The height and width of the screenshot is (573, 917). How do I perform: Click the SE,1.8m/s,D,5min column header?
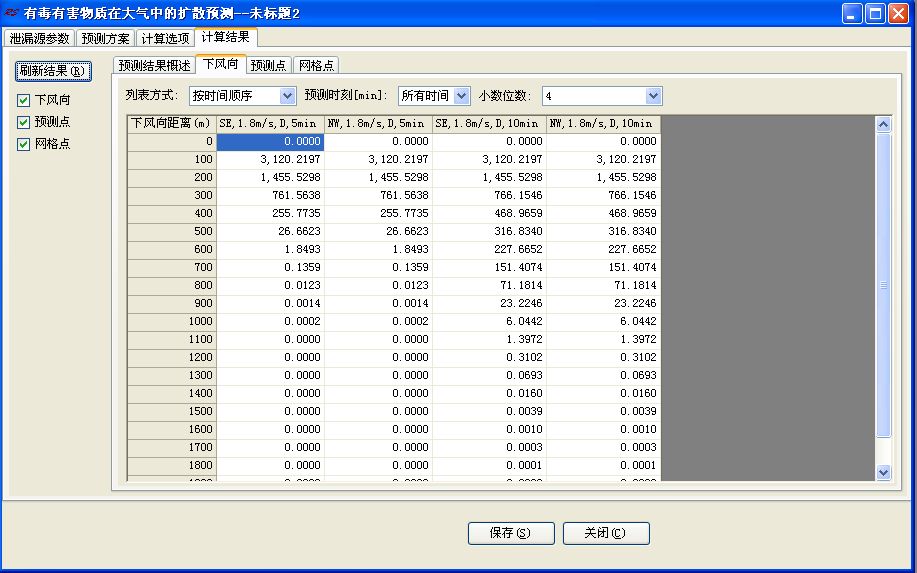click(x=270, y=124)
